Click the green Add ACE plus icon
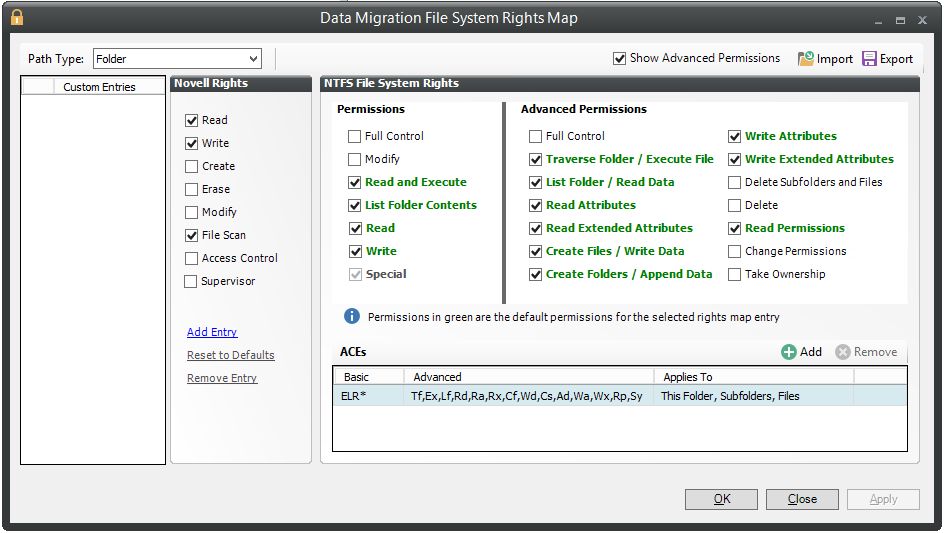944x533 pixels. coord(789,352)
